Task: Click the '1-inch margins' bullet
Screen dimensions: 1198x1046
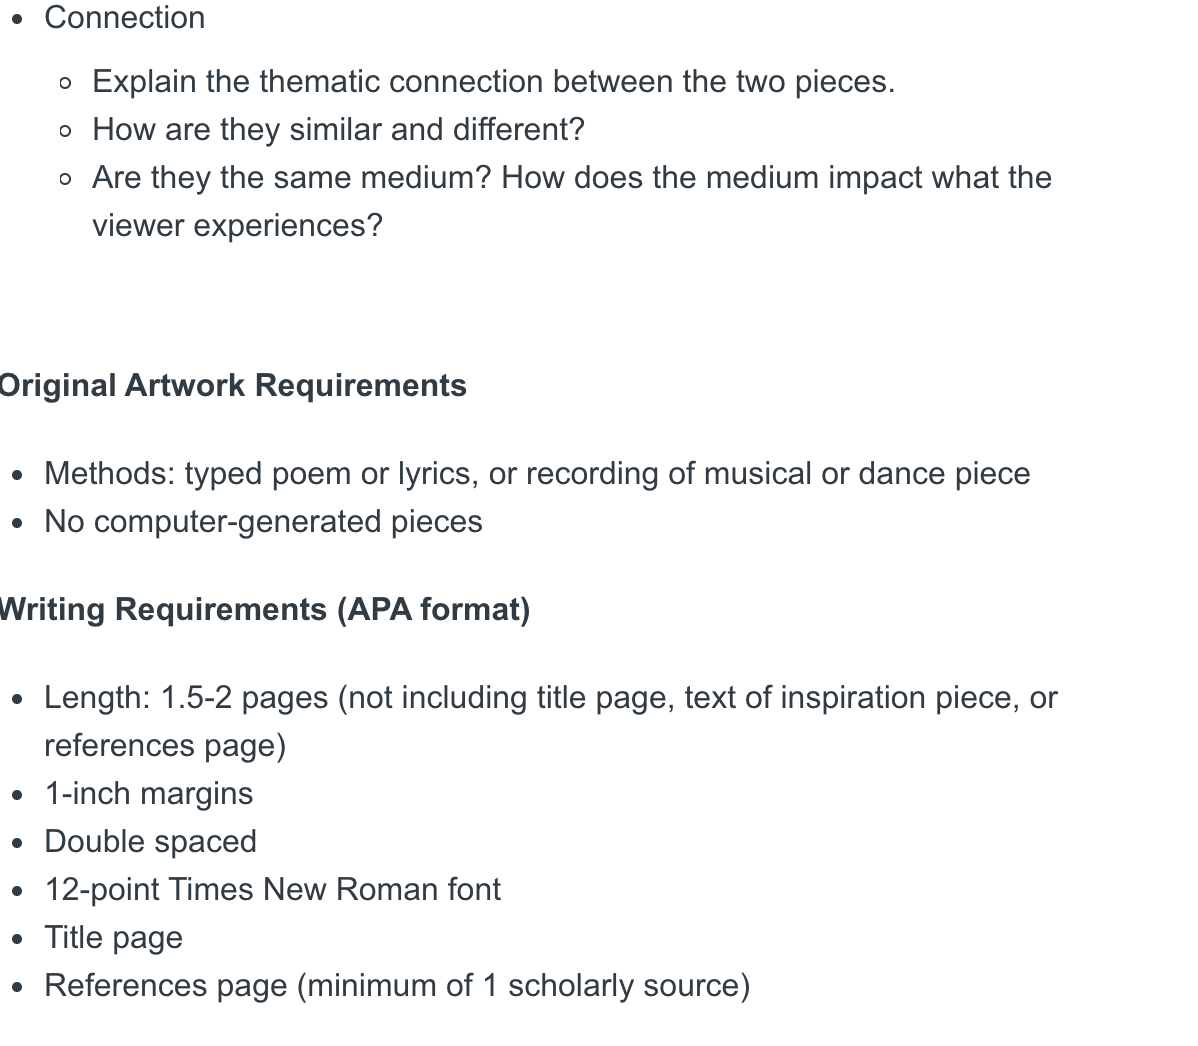Action: coord(149,794)
